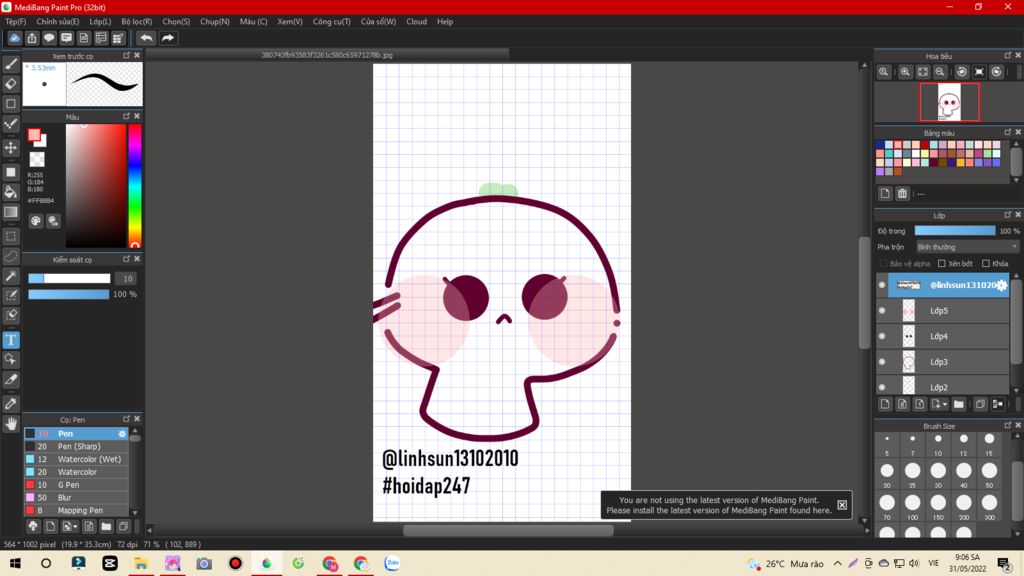1024x576 pixels.
Task: Select the Magic Wand tool
Action: 11,276
